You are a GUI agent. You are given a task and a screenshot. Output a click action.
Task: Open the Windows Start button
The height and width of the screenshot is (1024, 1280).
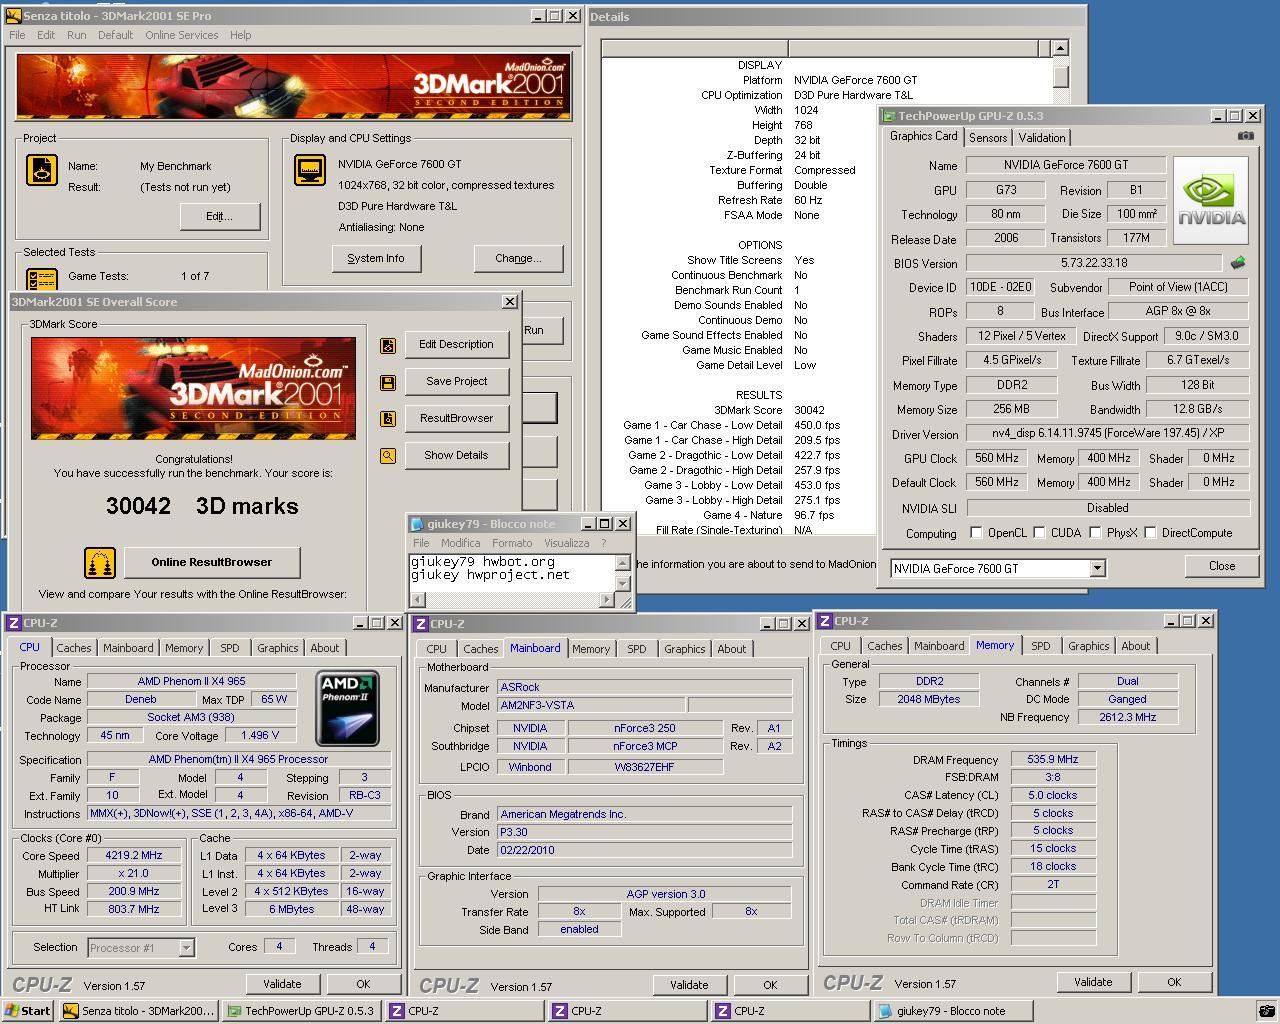coord(28,1011)
